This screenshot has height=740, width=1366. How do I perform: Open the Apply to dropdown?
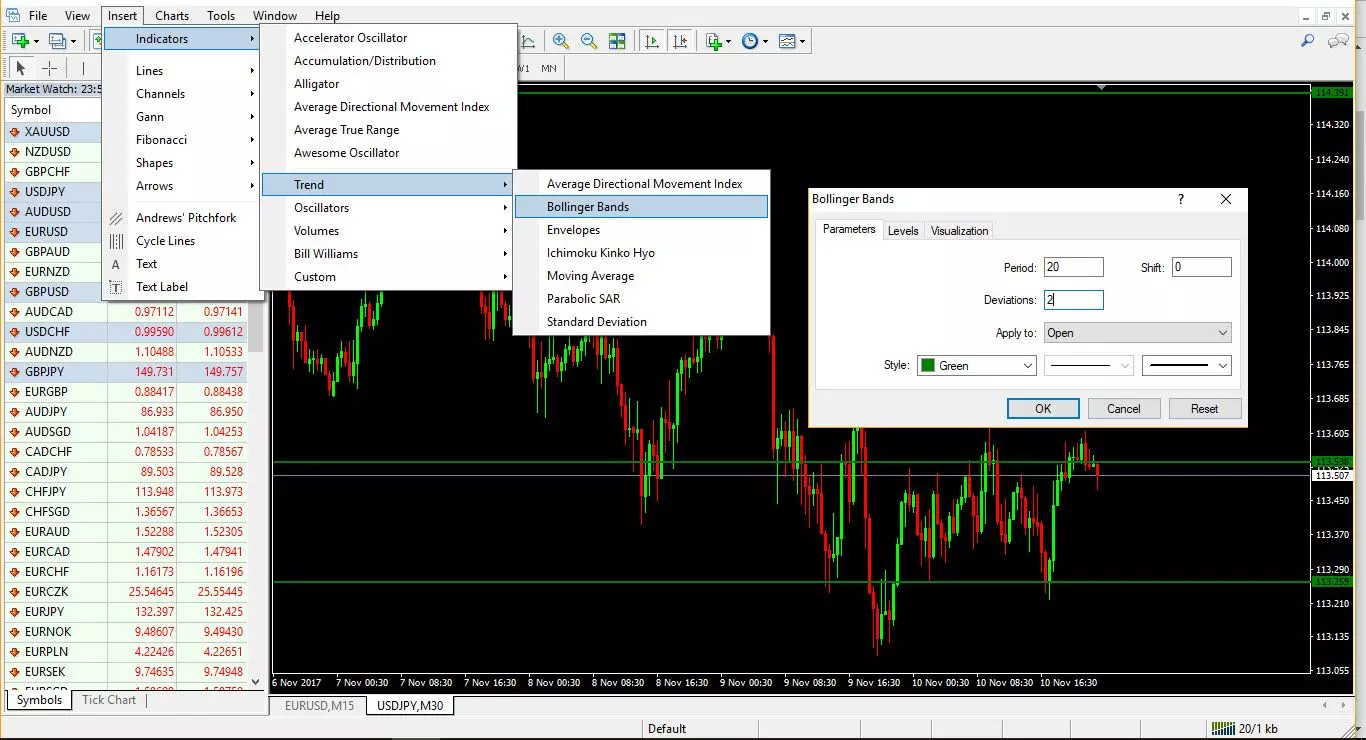pyautogui.click(x=1137, y=333)
